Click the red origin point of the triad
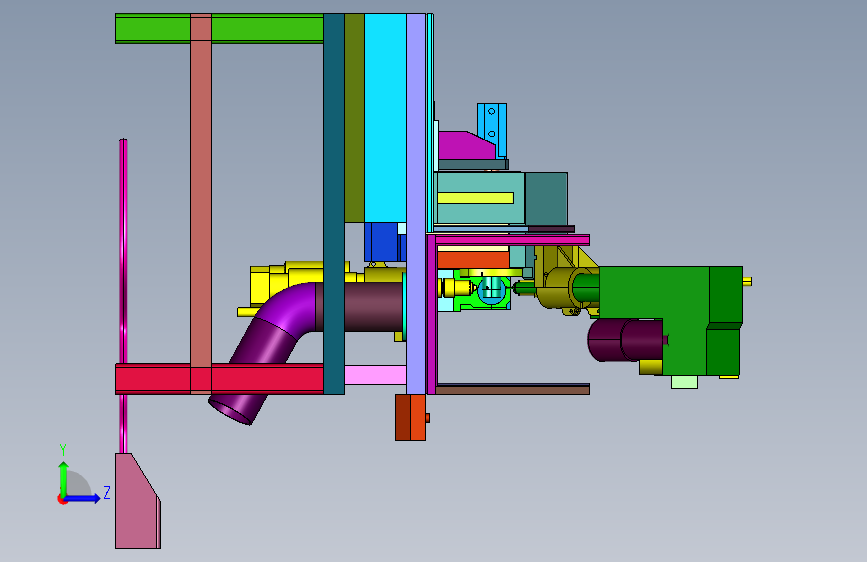 pyautogui.click(x=61, y=499)
